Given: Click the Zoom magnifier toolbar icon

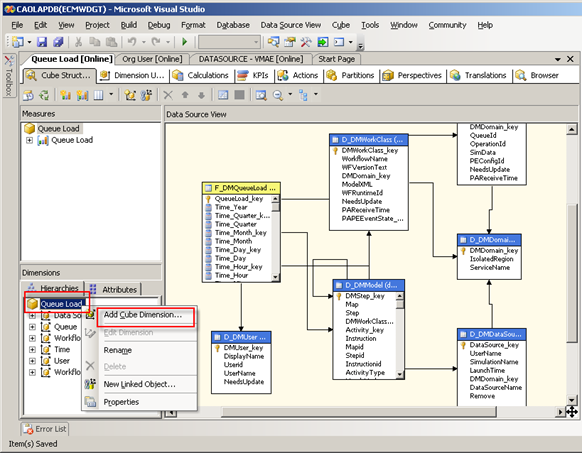Looking at the screenshot, I should coord(278,95).
